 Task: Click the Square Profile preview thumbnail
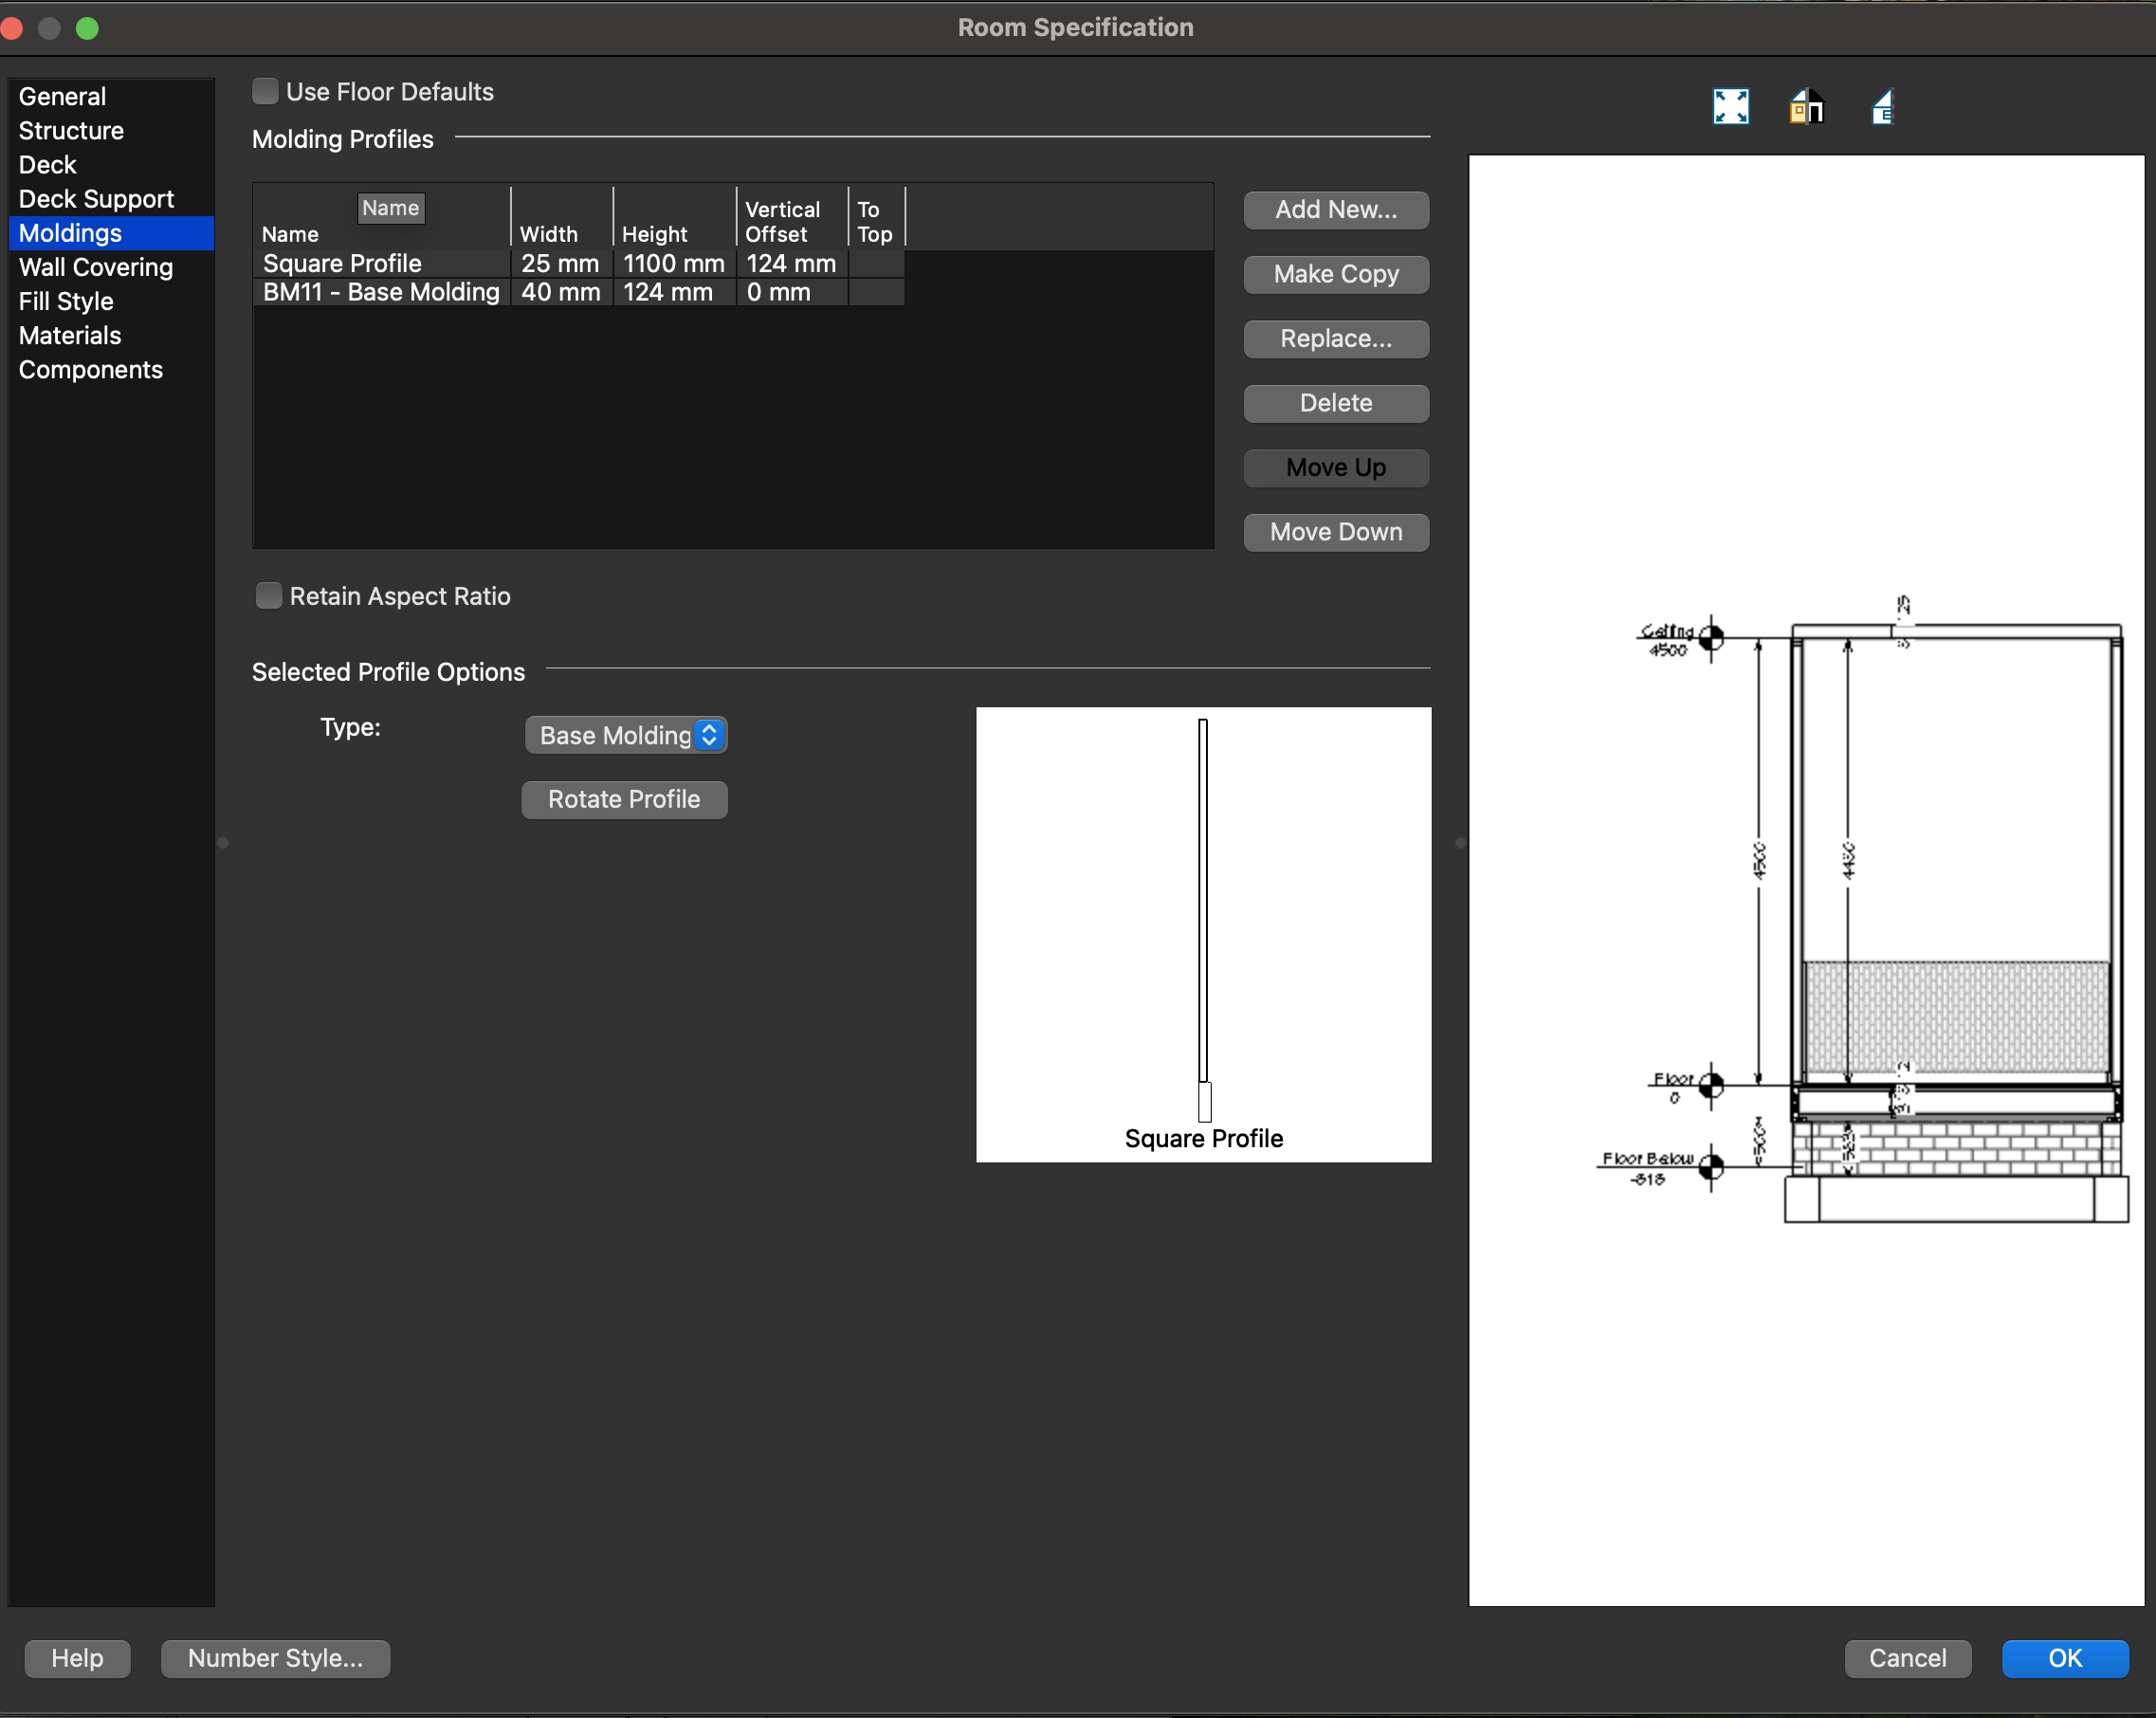(x=1203, y=933)
